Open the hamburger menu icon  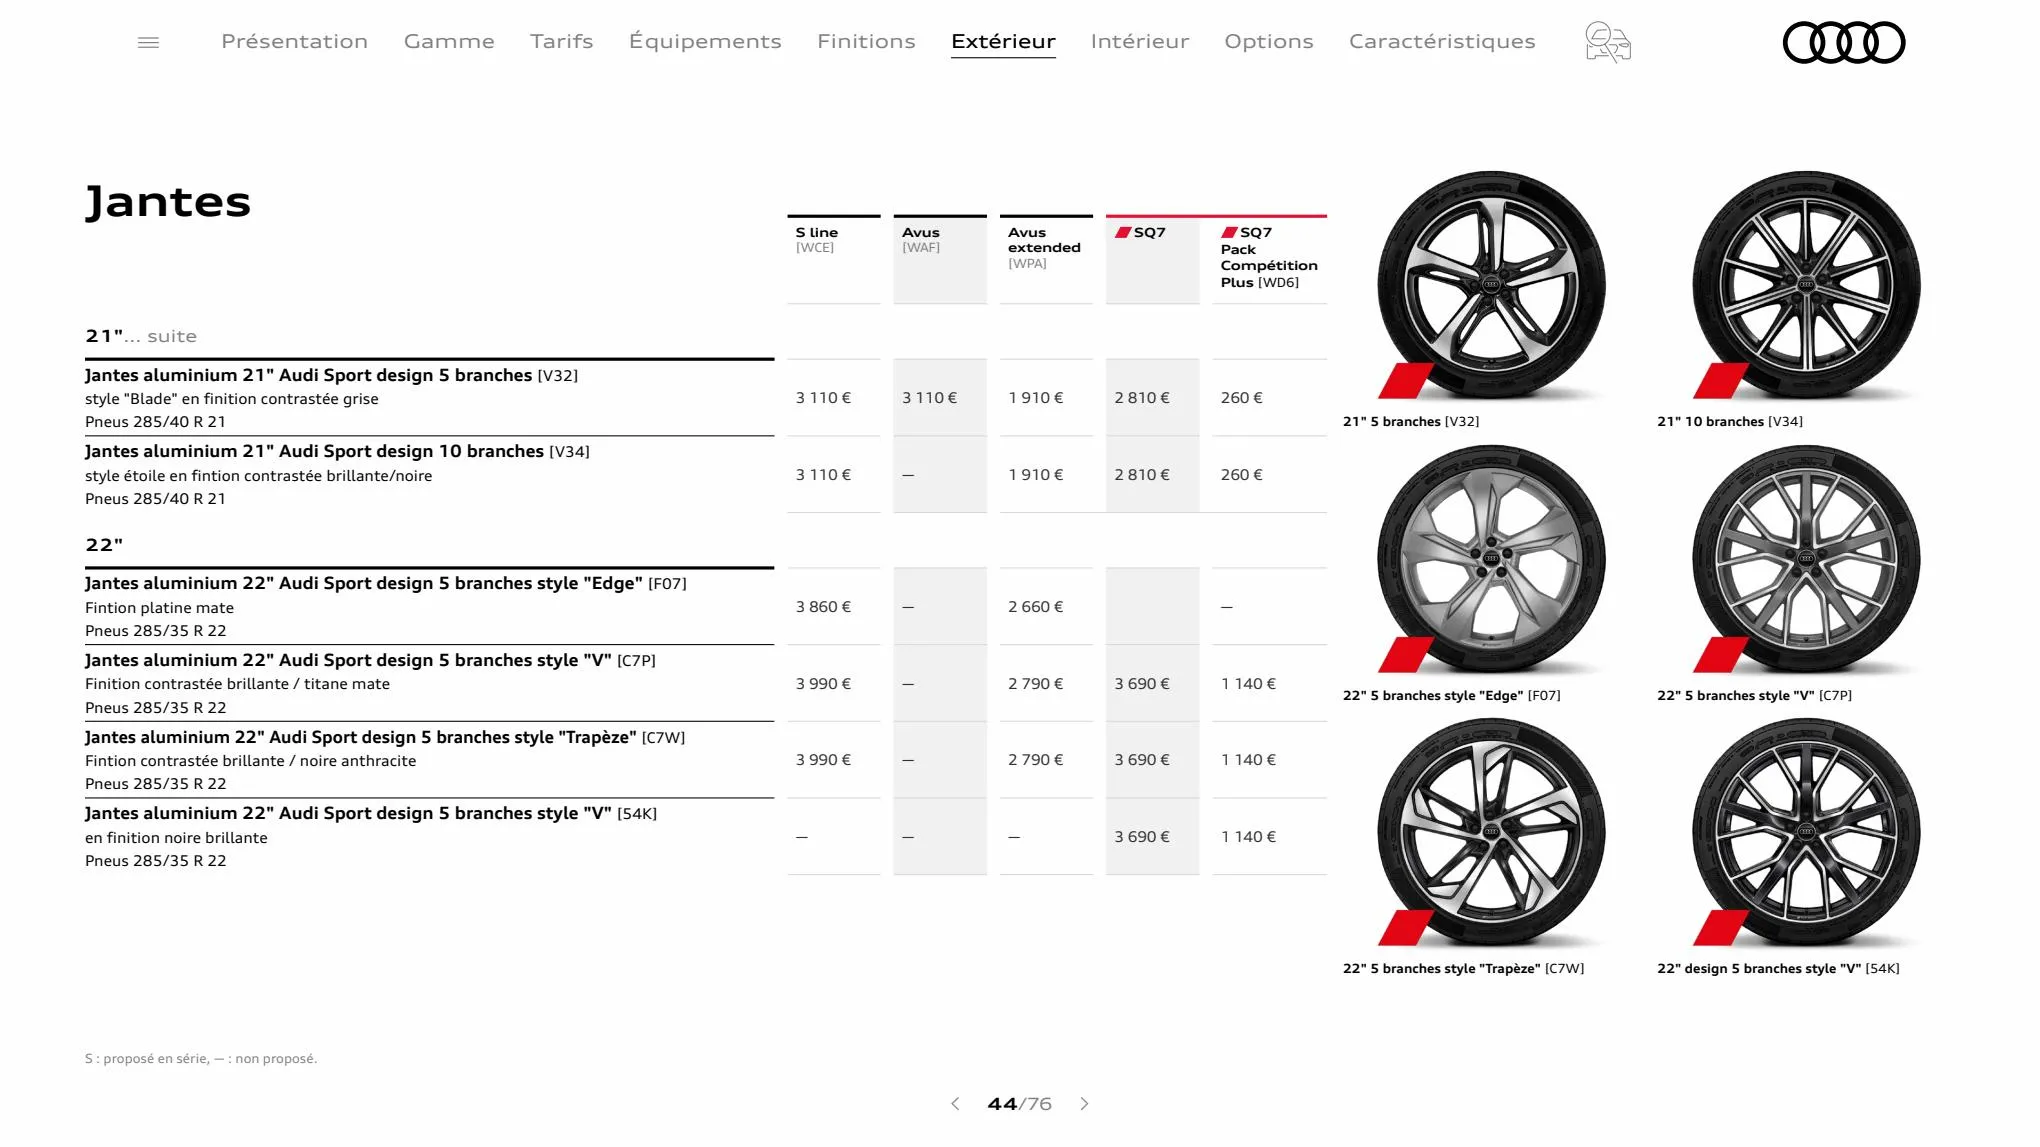[148, 42]
